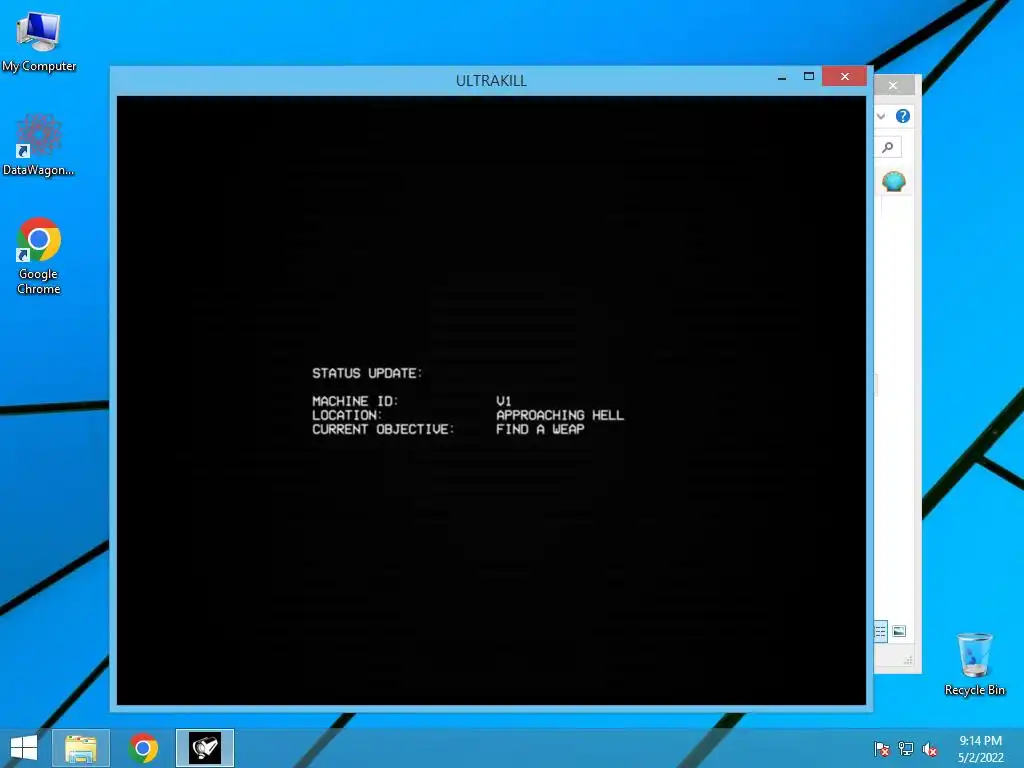This screenshot has height=768, width=1024.
Task: Close the background Explorer window
Action: [893, 86]
